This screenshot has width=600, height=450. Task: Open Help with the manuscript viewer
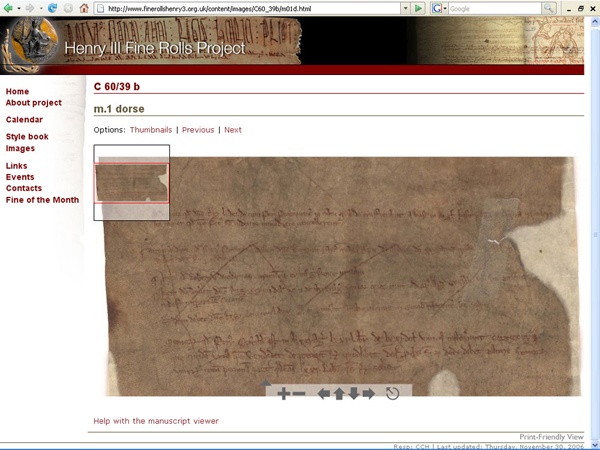156,421
